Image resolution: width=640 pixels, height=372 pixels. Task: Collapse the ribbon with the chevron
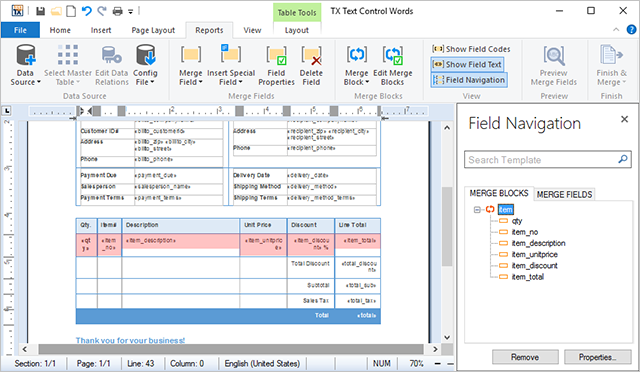[x=616, y=29]
